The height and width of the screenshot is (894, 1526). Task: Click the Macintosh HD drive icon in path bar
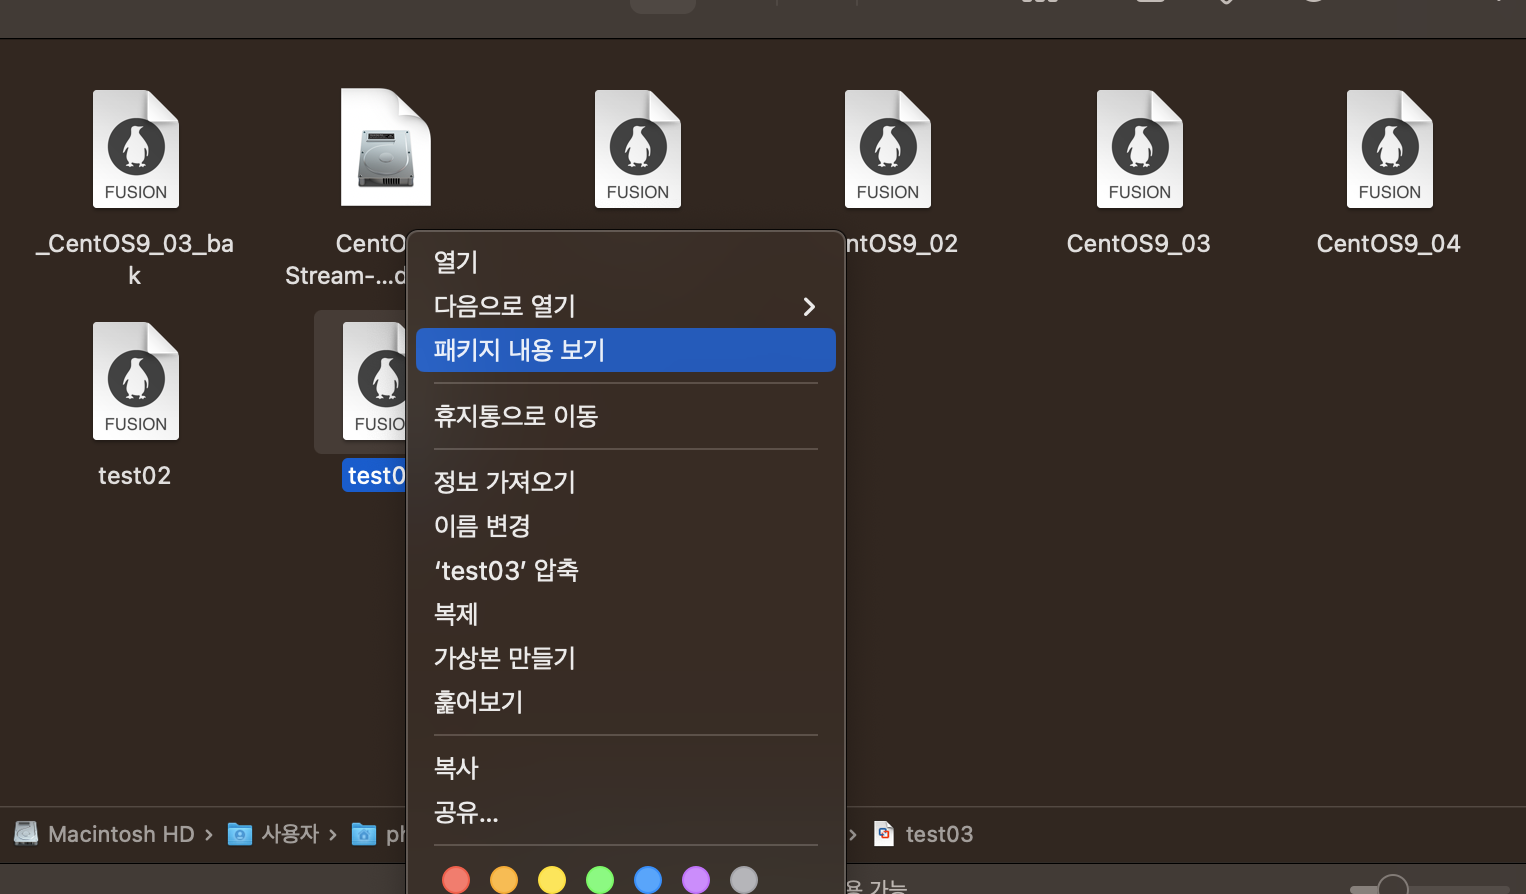(26, 833)
